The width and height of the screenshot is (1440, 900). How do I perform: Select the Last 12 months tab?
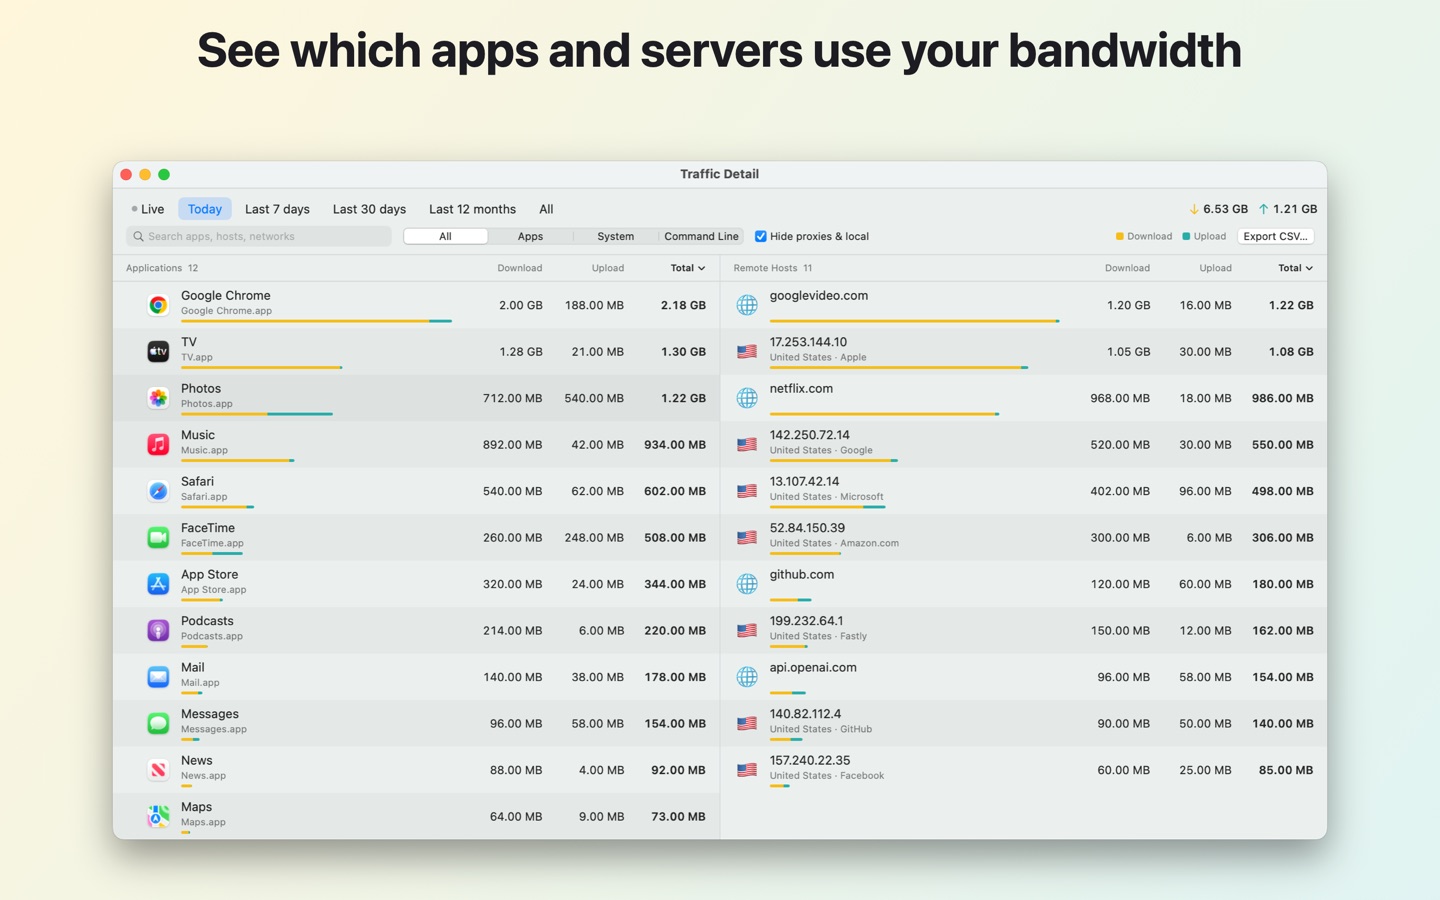[x=472, y=209]
